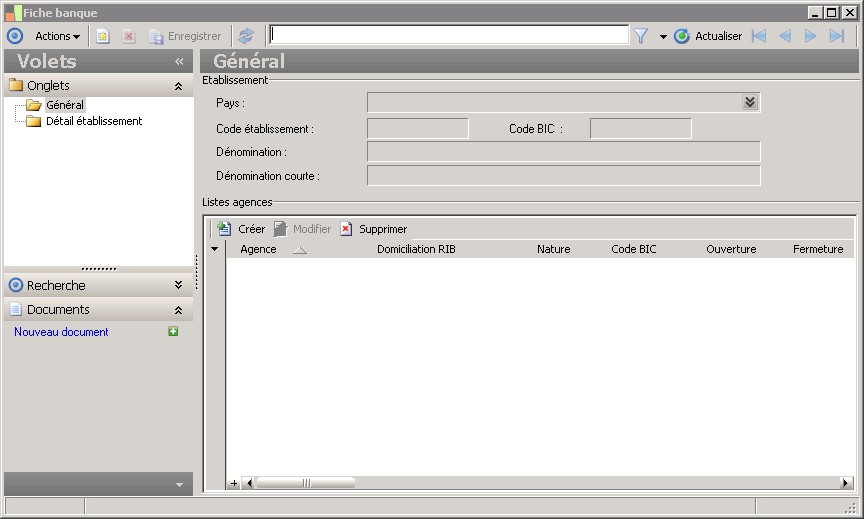Collapse the Documents section

179,310
